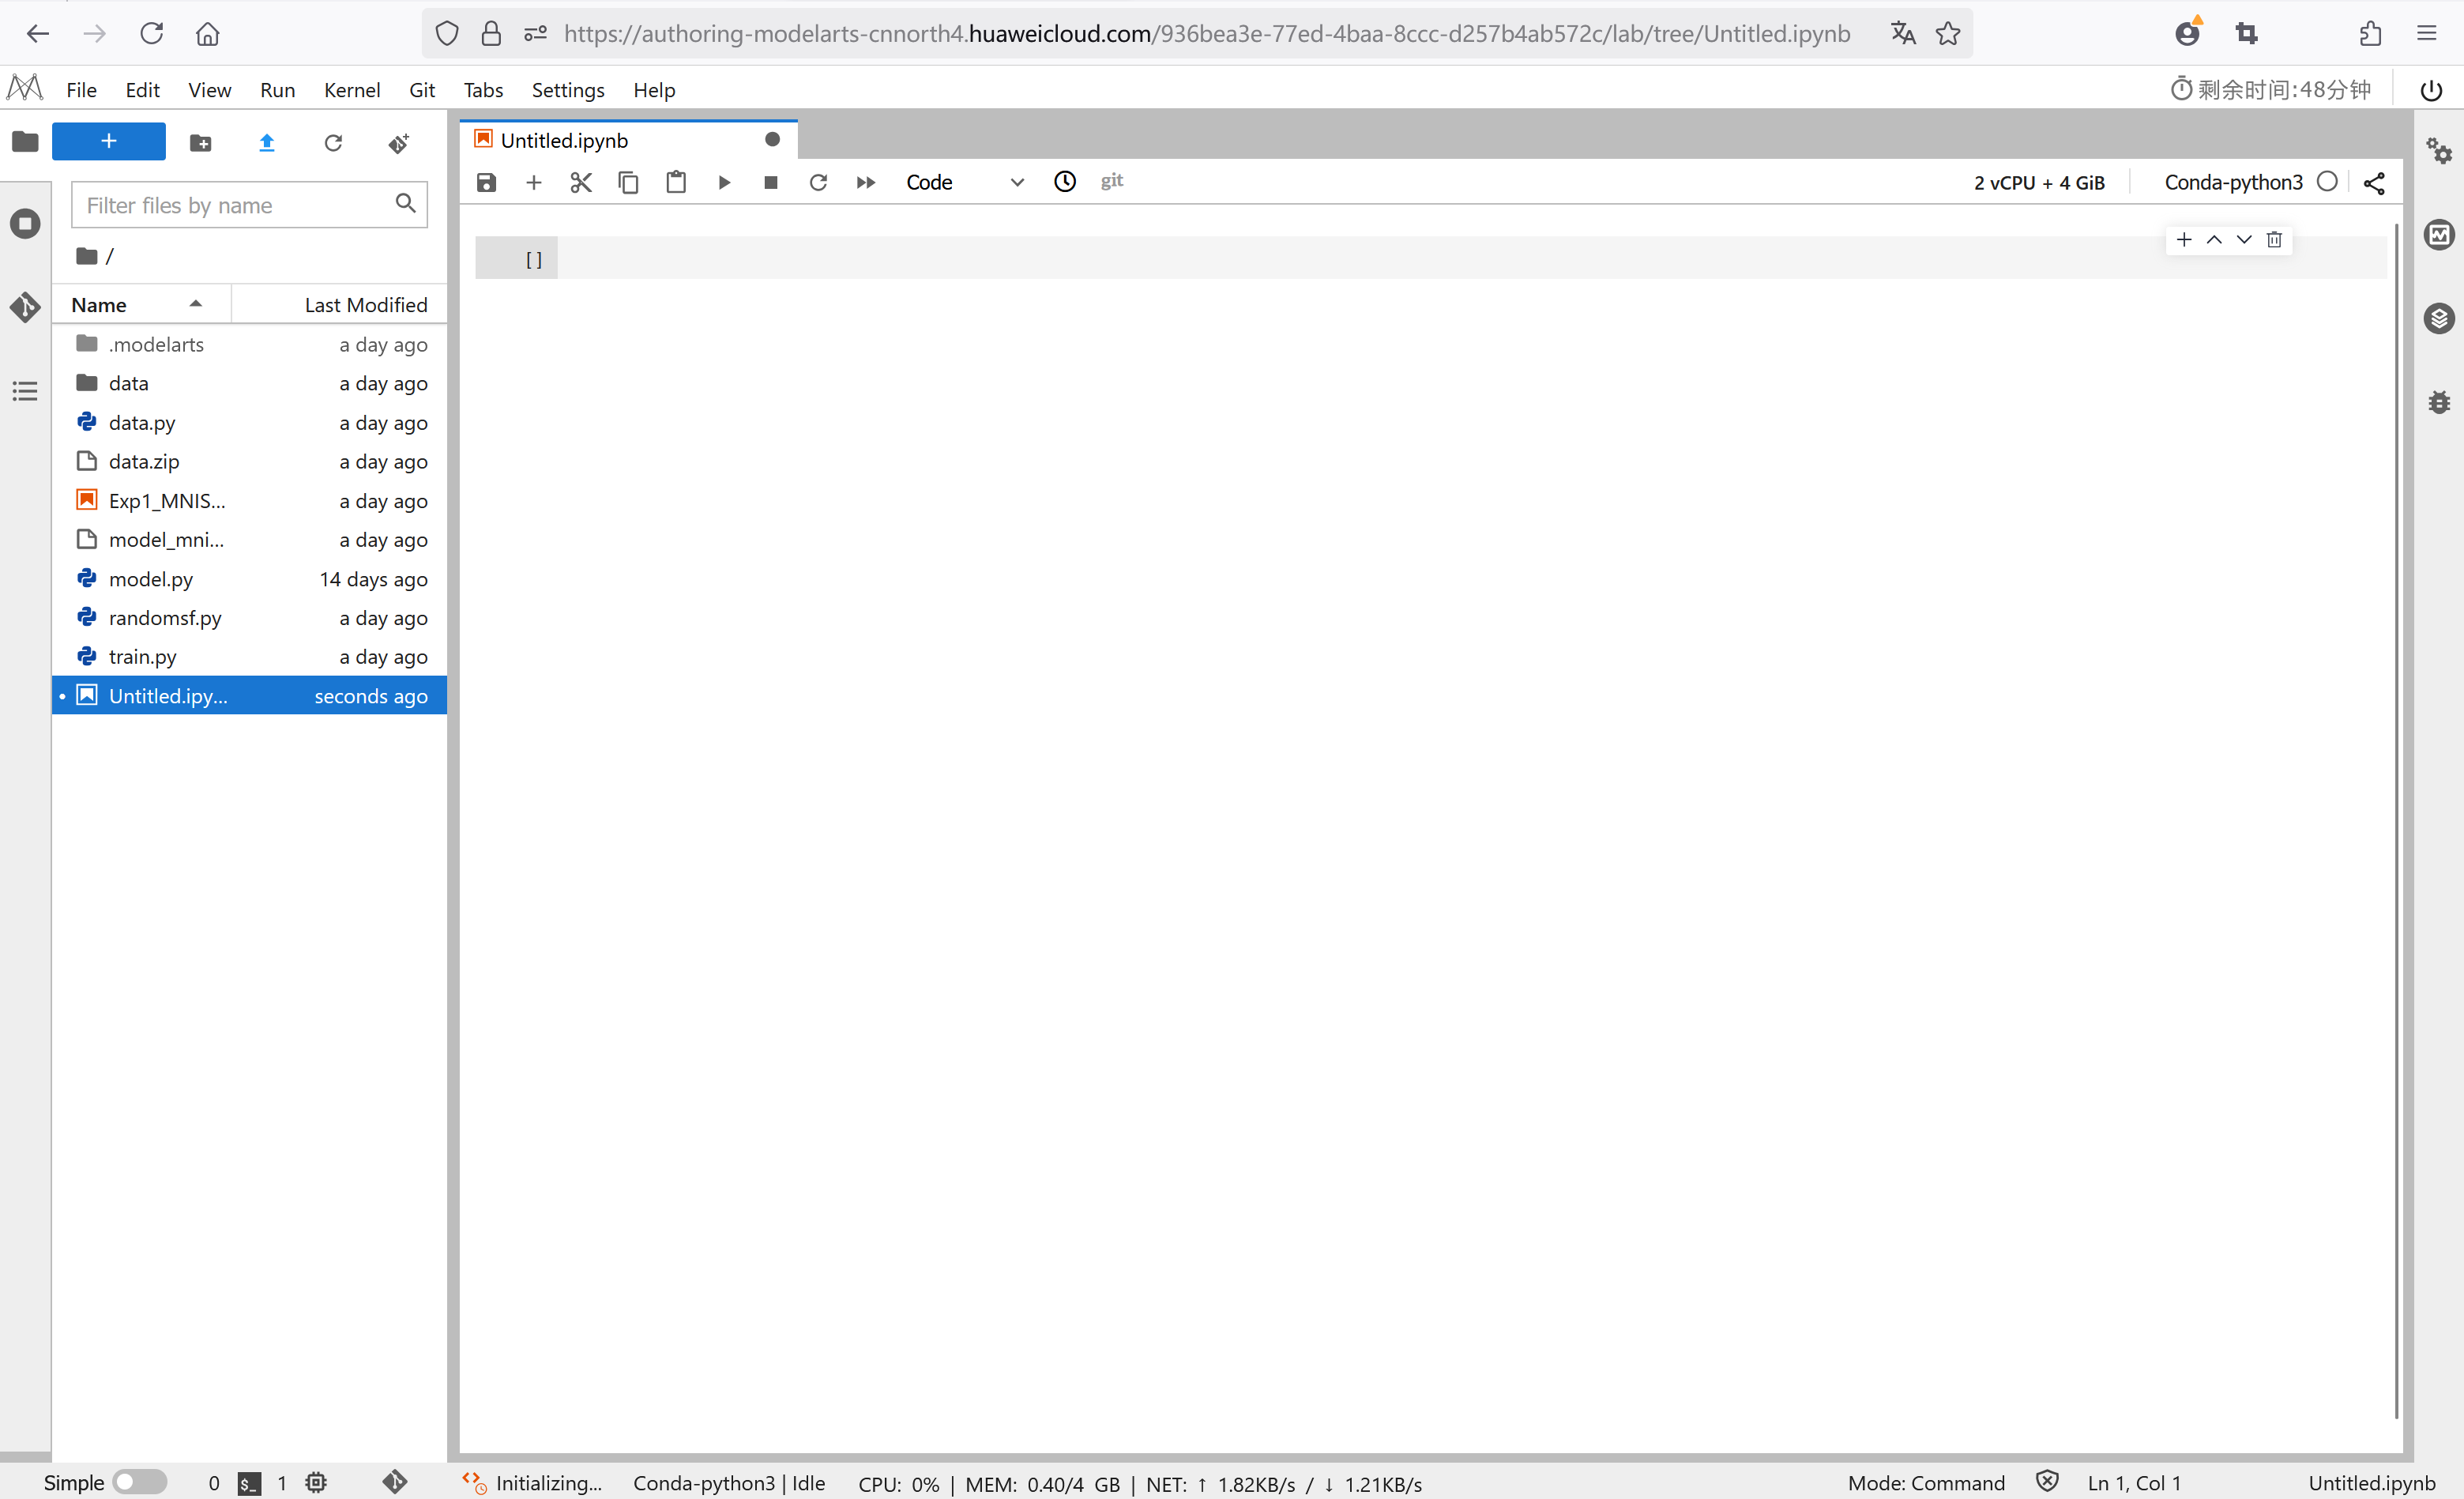The height and width of the screenshot is (1499, 2464).
Task: Click the kernel status circle indicator
Action: coord(2327,182)
